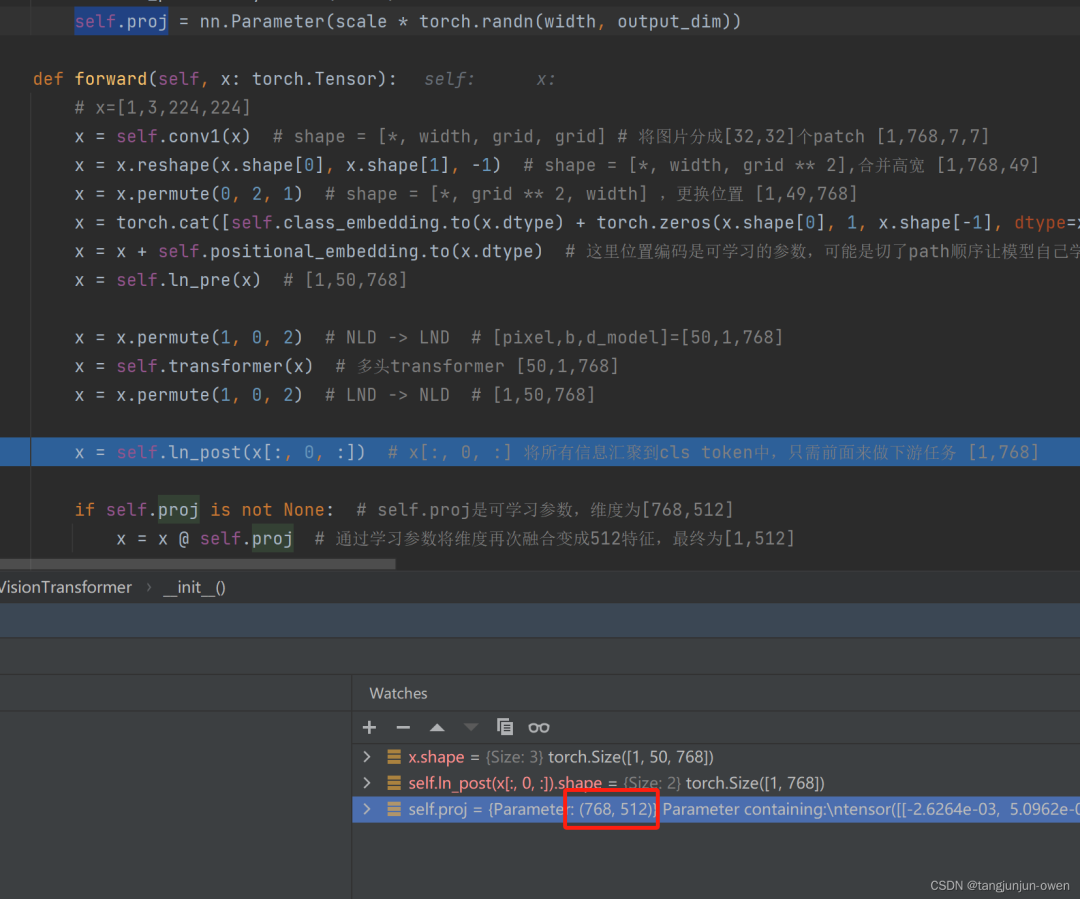
Task: Click the permute(0, 2, 1) code line
Action: pyautogui.click(x=466, y=194)
